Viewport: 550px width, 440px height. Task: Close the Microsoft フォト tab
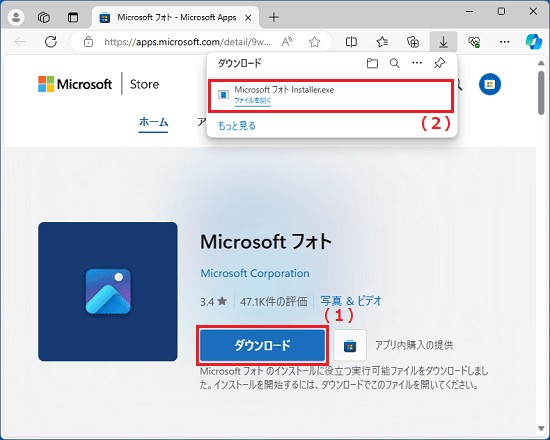(248, 18)
